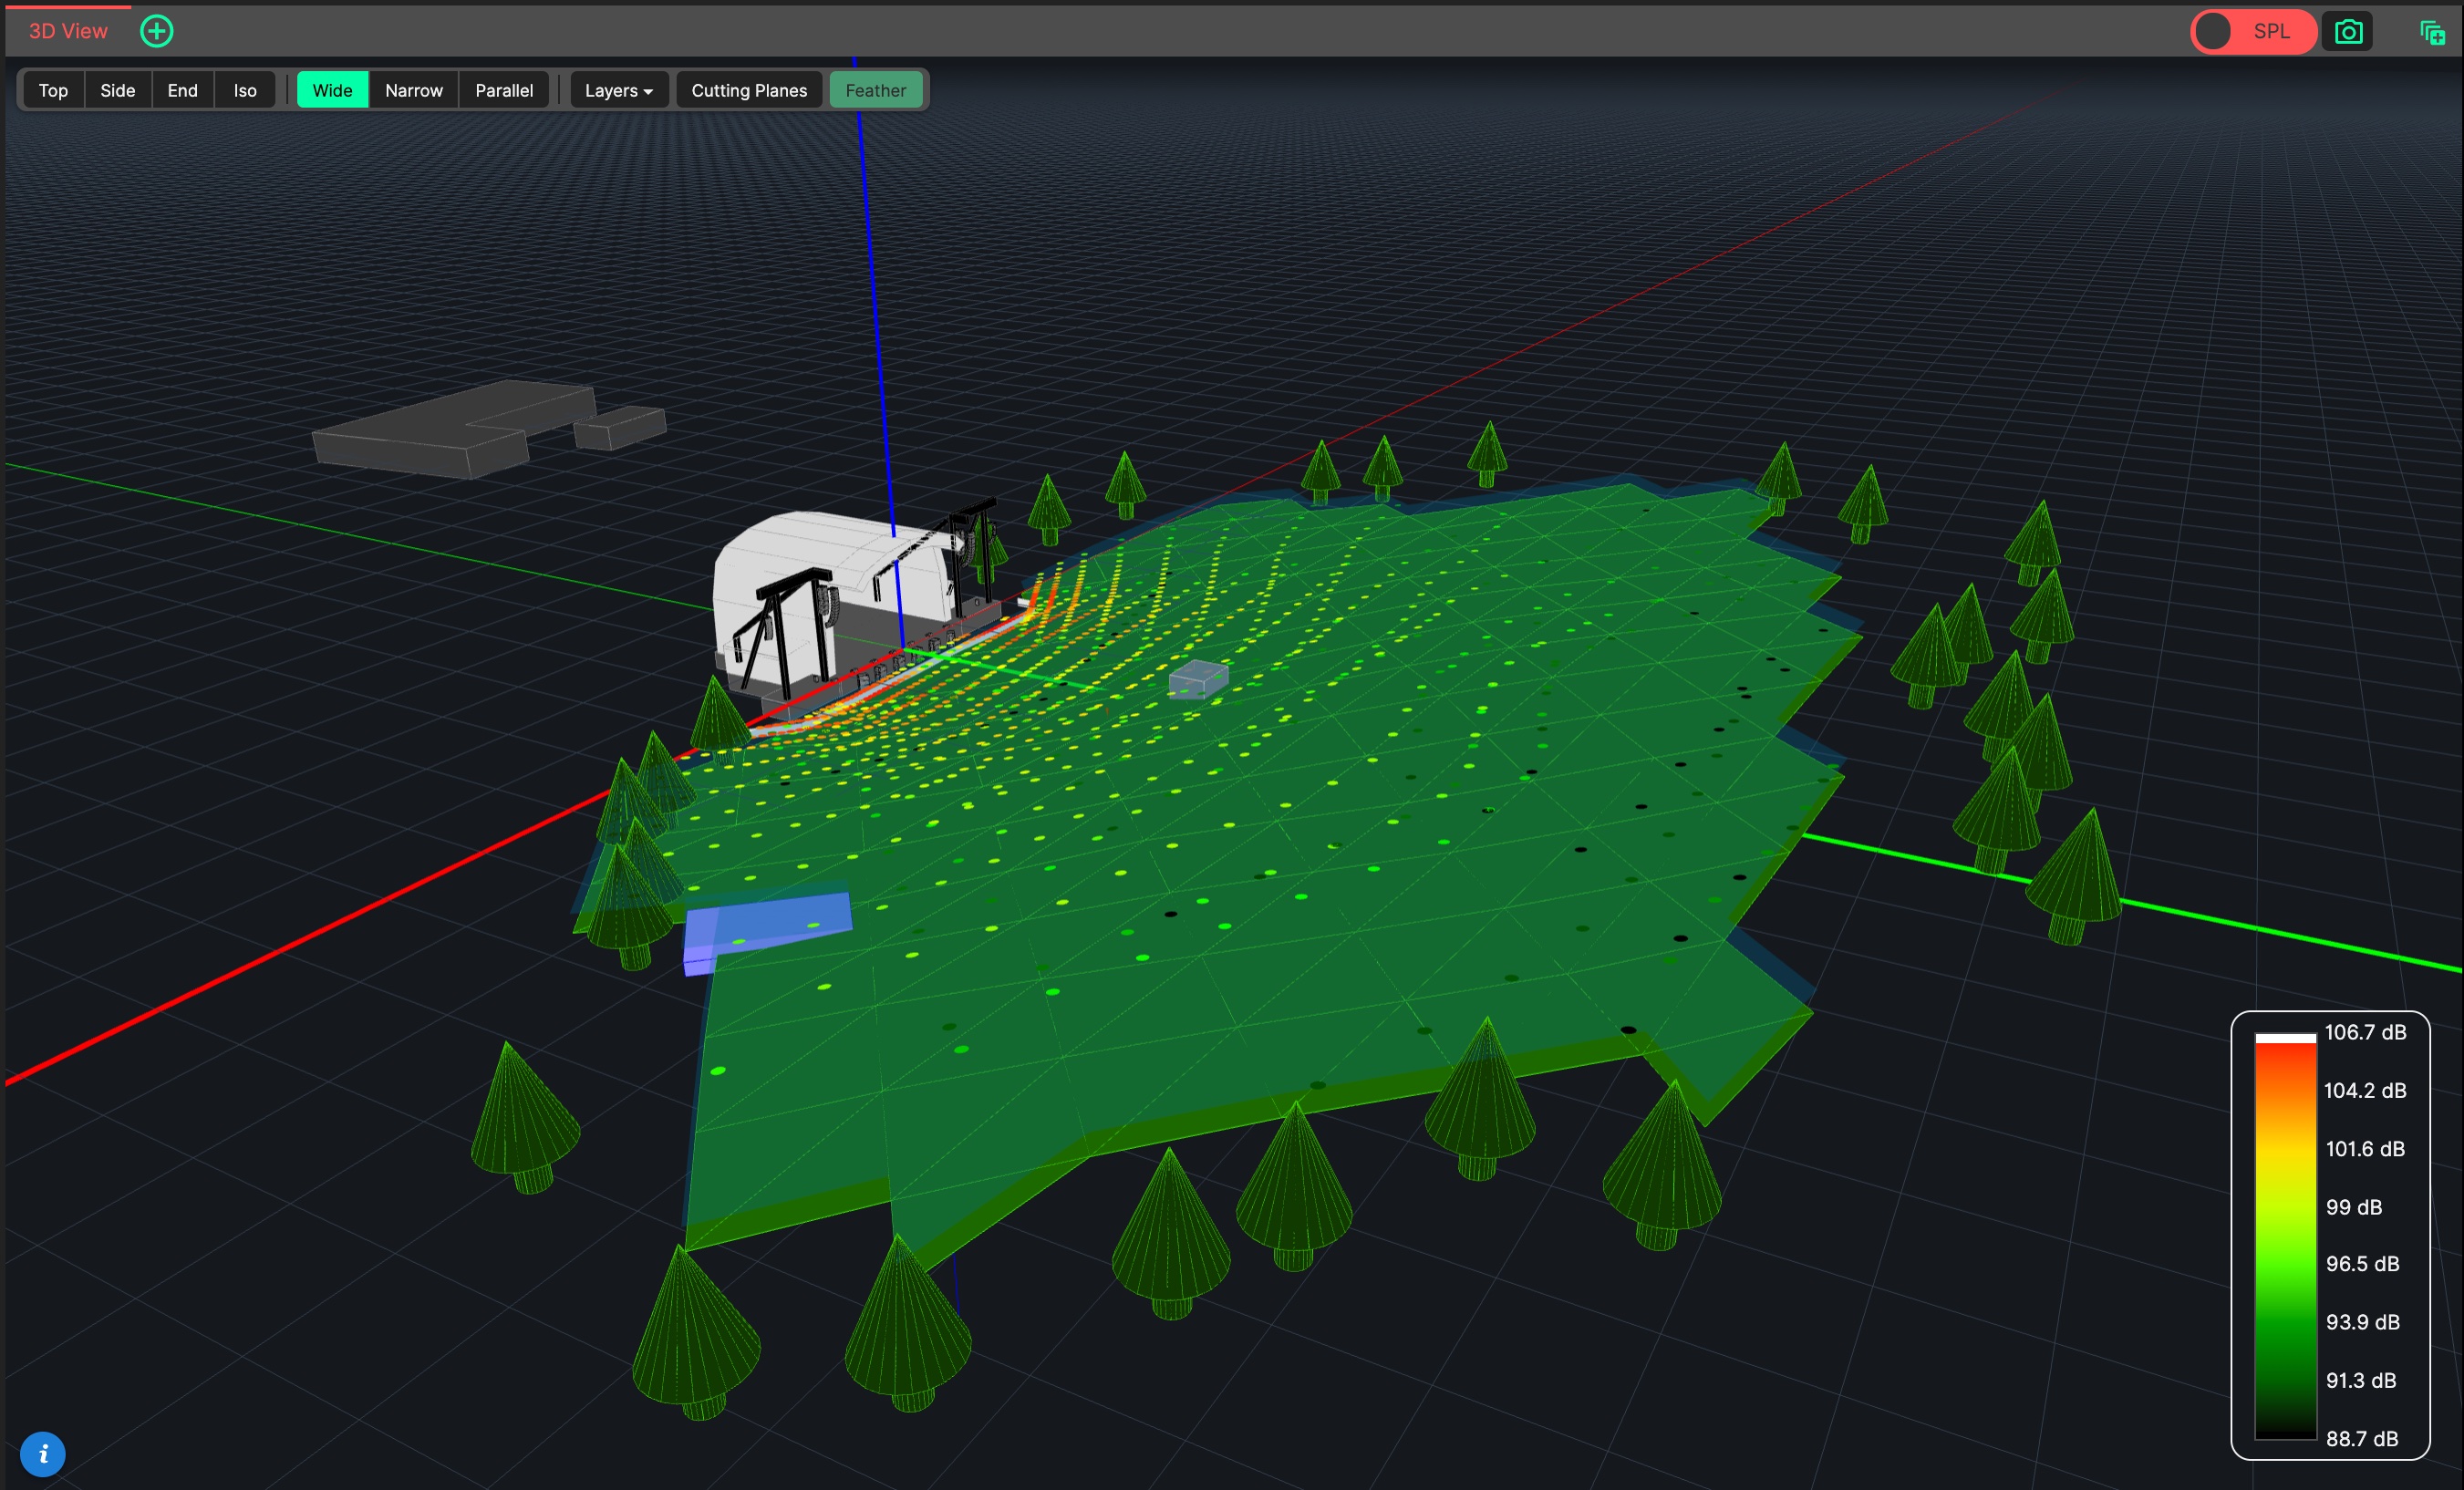The width and height of the screenshot is (2464, 1490).
Task: Click the 101.6 dB legend label
Action: (2365, 1149)
